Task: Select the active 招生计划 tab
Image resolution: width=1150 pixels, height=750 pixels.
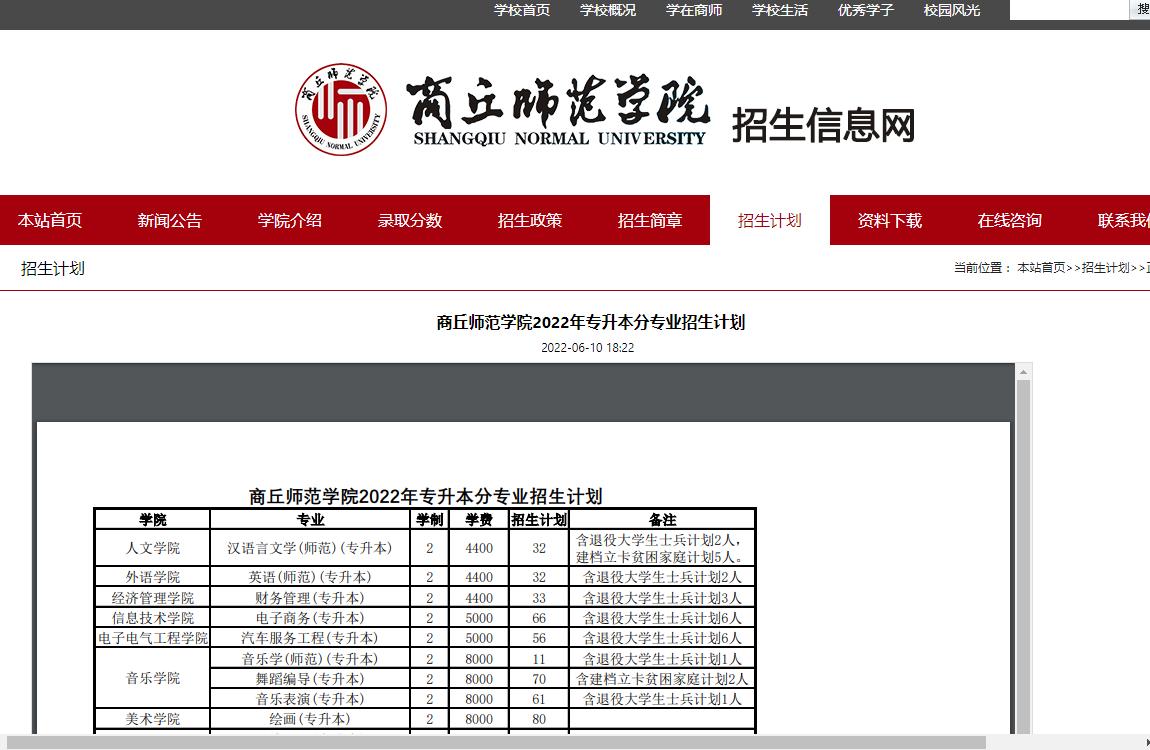Action: click(x=769, y=220)
